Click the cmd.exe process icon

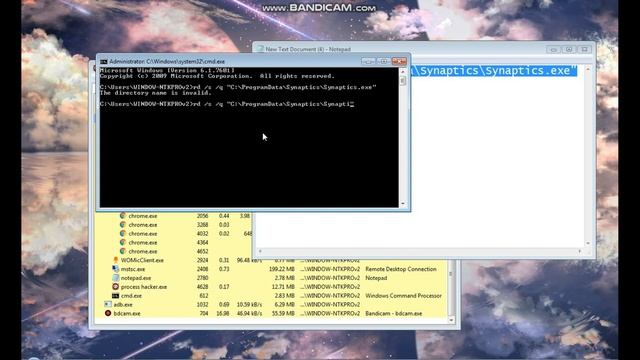click(116, 296)
